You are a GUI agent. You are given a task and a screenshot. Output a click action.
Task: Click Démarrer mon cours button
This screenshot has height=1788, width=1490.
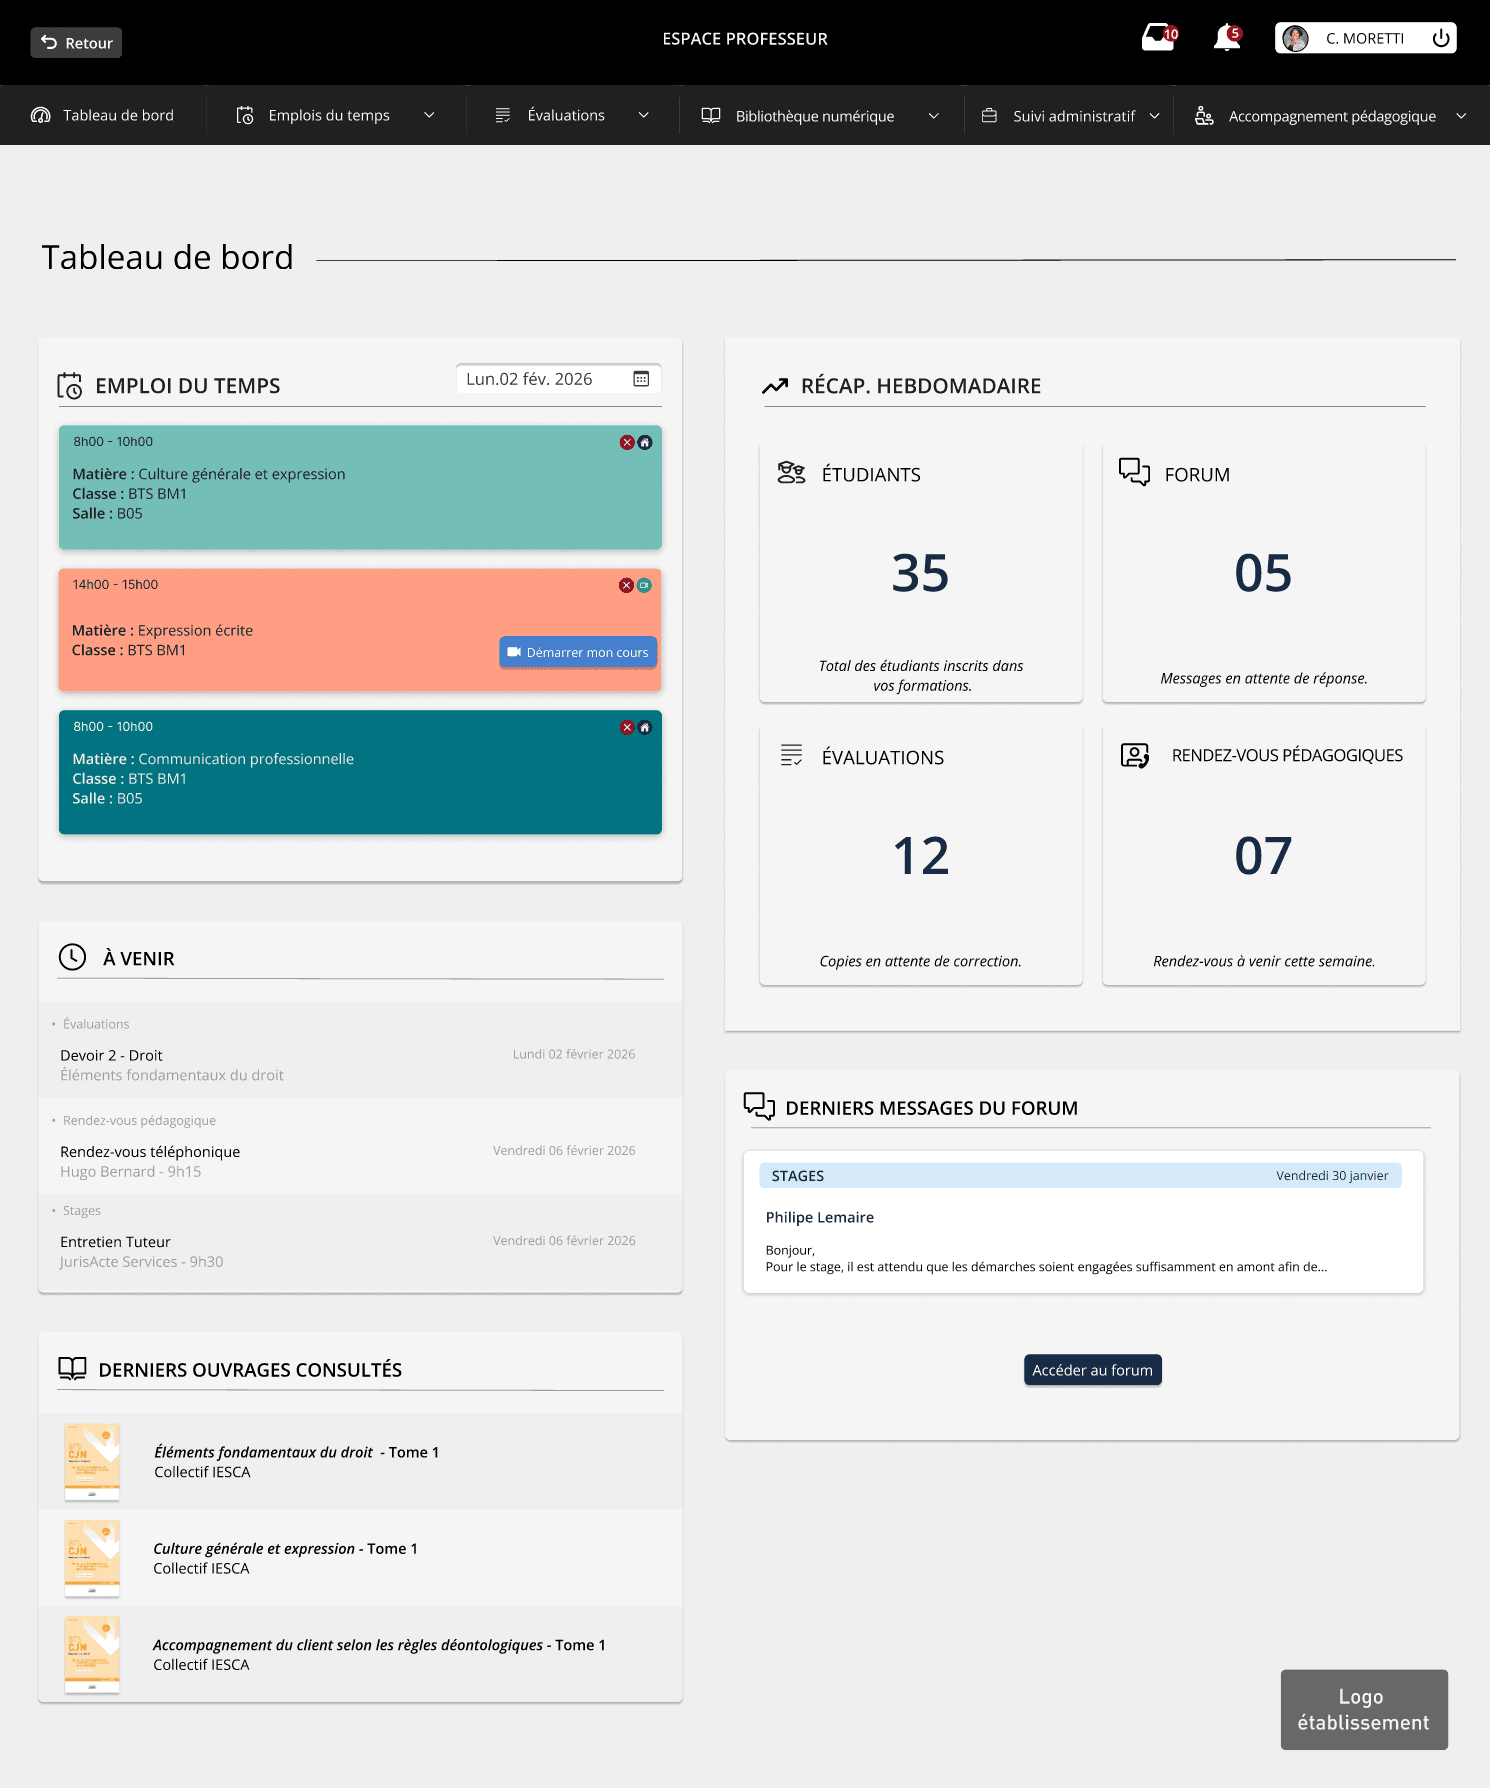pos(578,652)
